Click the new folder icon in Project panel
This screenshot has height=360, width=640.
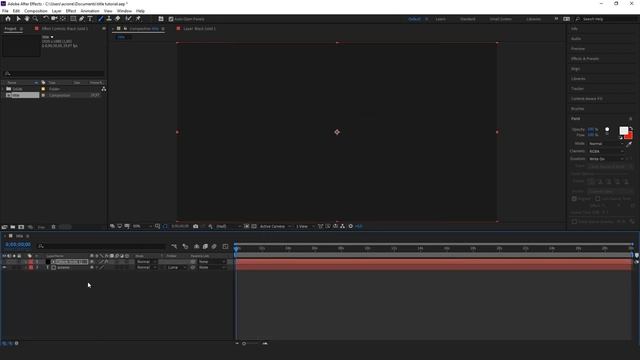tap(13, 227)
